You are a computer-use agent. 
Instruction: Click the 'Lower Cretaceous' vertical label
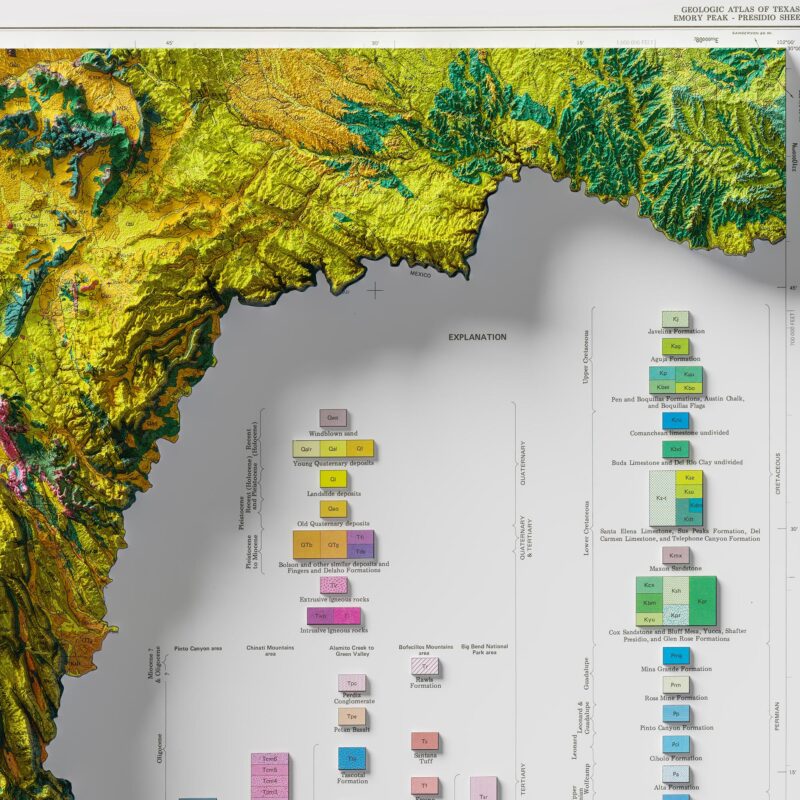coord(587,528)
